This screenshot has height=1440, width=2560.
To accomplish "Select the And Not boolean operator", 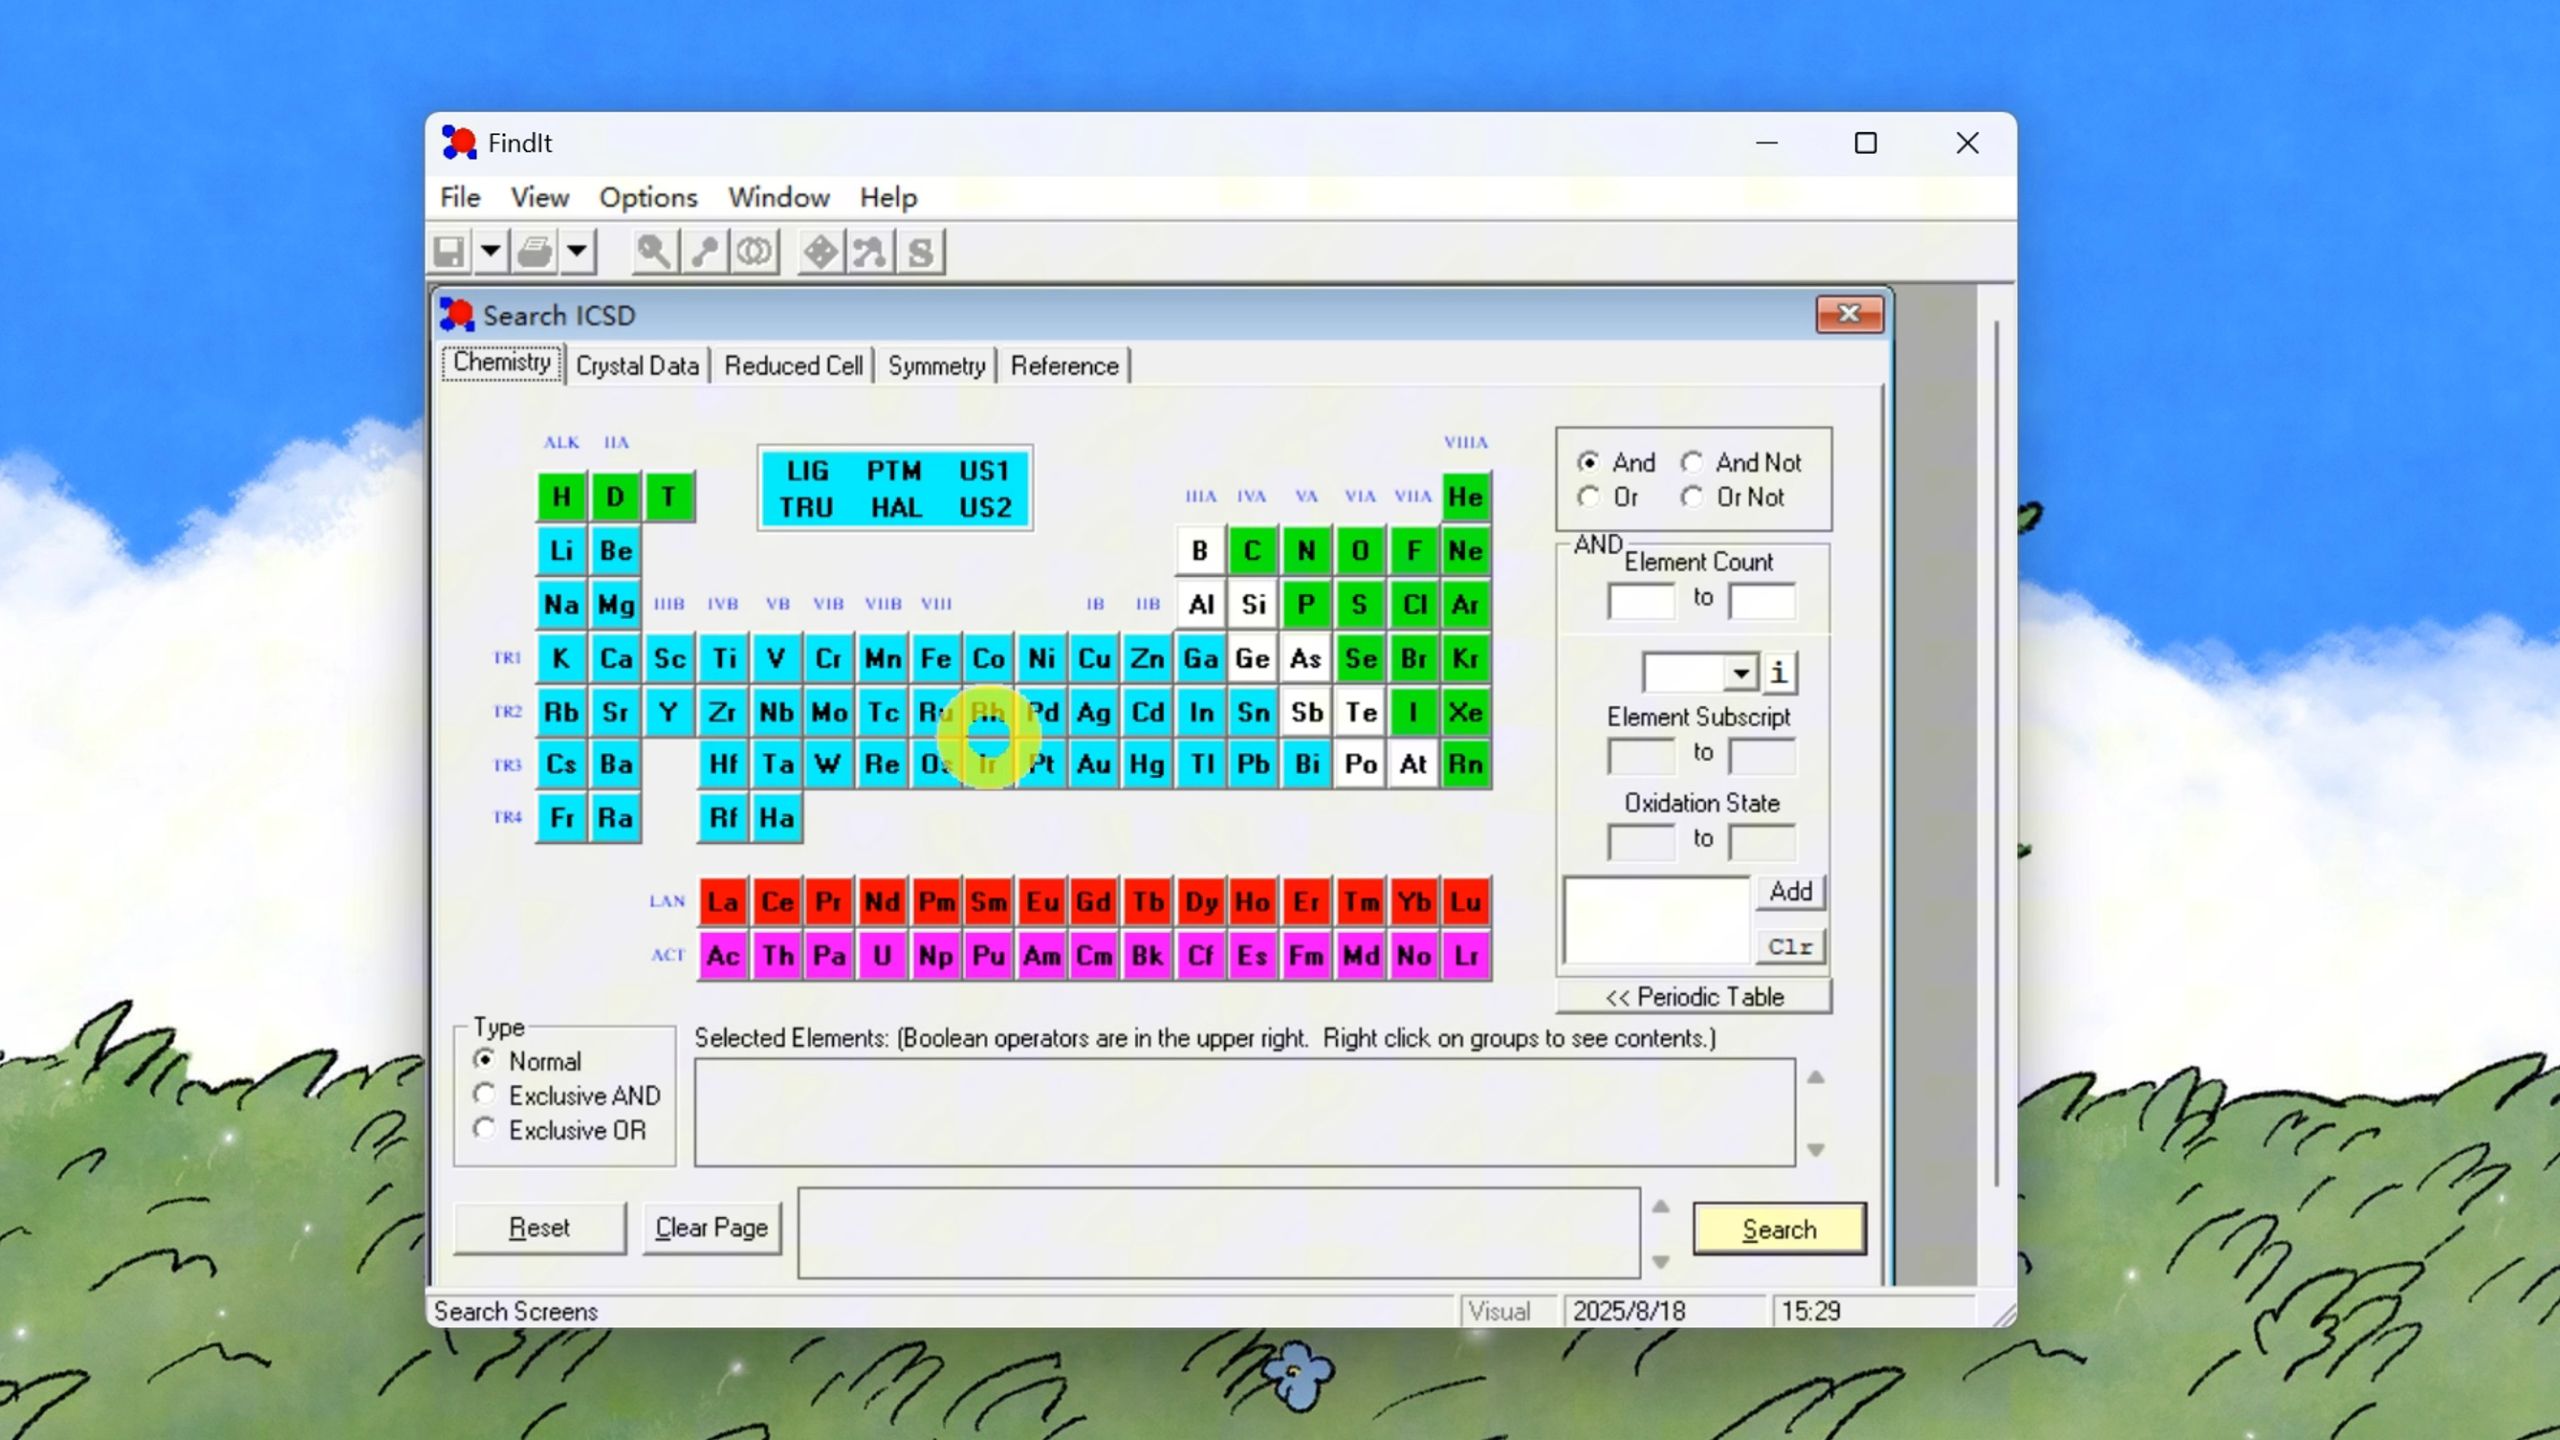I will point(1741,462).
